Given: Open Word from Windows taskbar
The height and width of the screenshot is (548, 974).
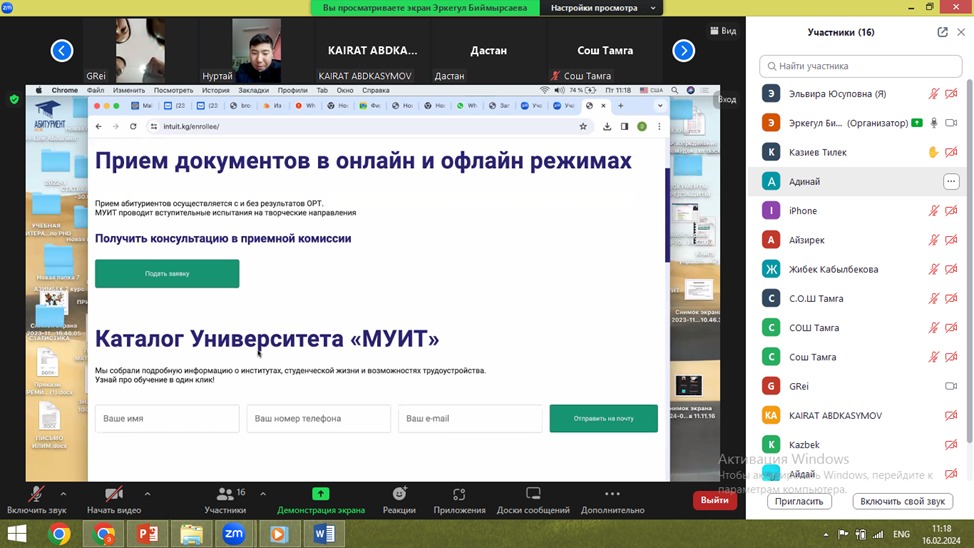Looking at the screenshot, I should (x=324, y=534).
